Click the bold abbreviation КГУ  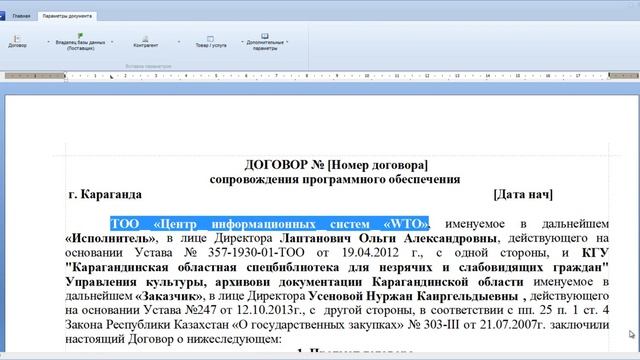(596, 253)
